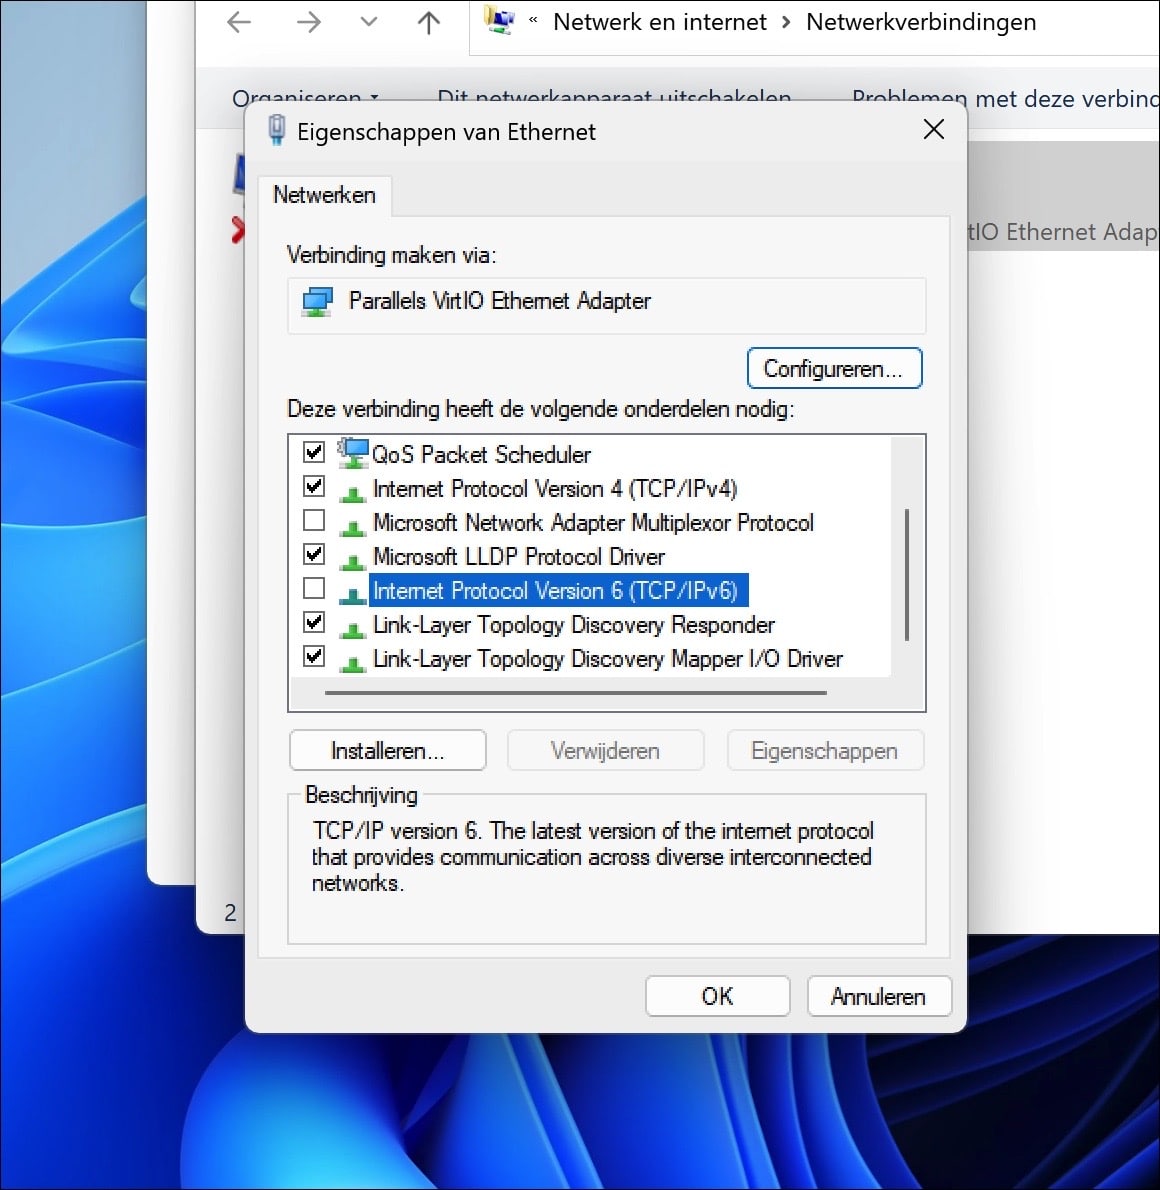Select the Netwerken tab
Viewport: 1160px width, 1190px height.
click(324, 195)
